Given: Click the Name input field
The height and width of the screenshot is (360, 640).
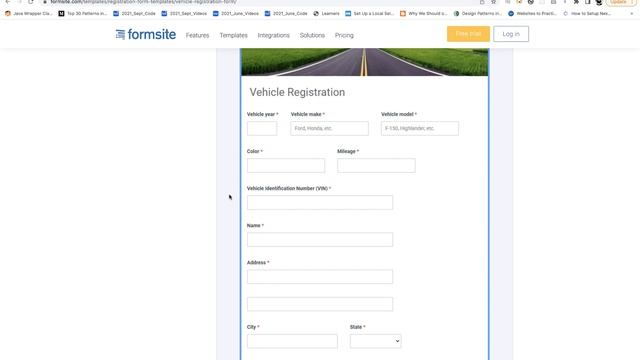Looking at the screenshot, I should [320, 240].
